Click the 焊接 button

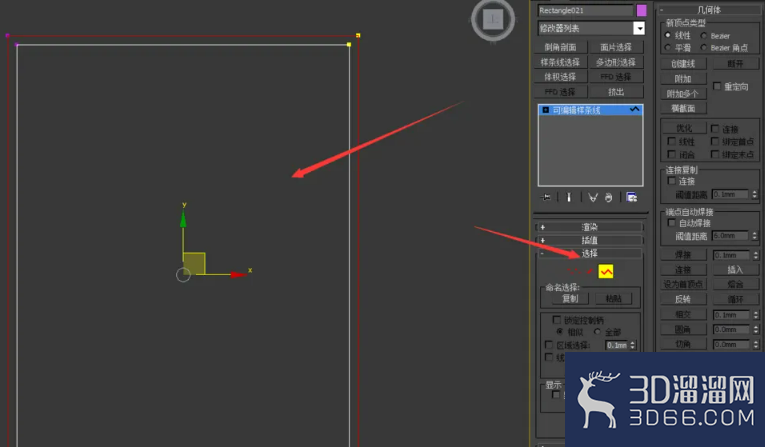point(683,255)
